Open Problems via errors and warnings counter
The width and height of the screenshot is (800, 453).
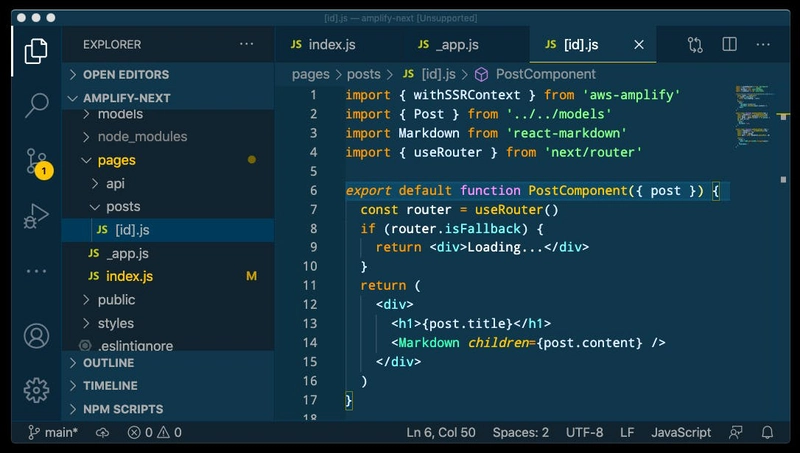point(155,433)
